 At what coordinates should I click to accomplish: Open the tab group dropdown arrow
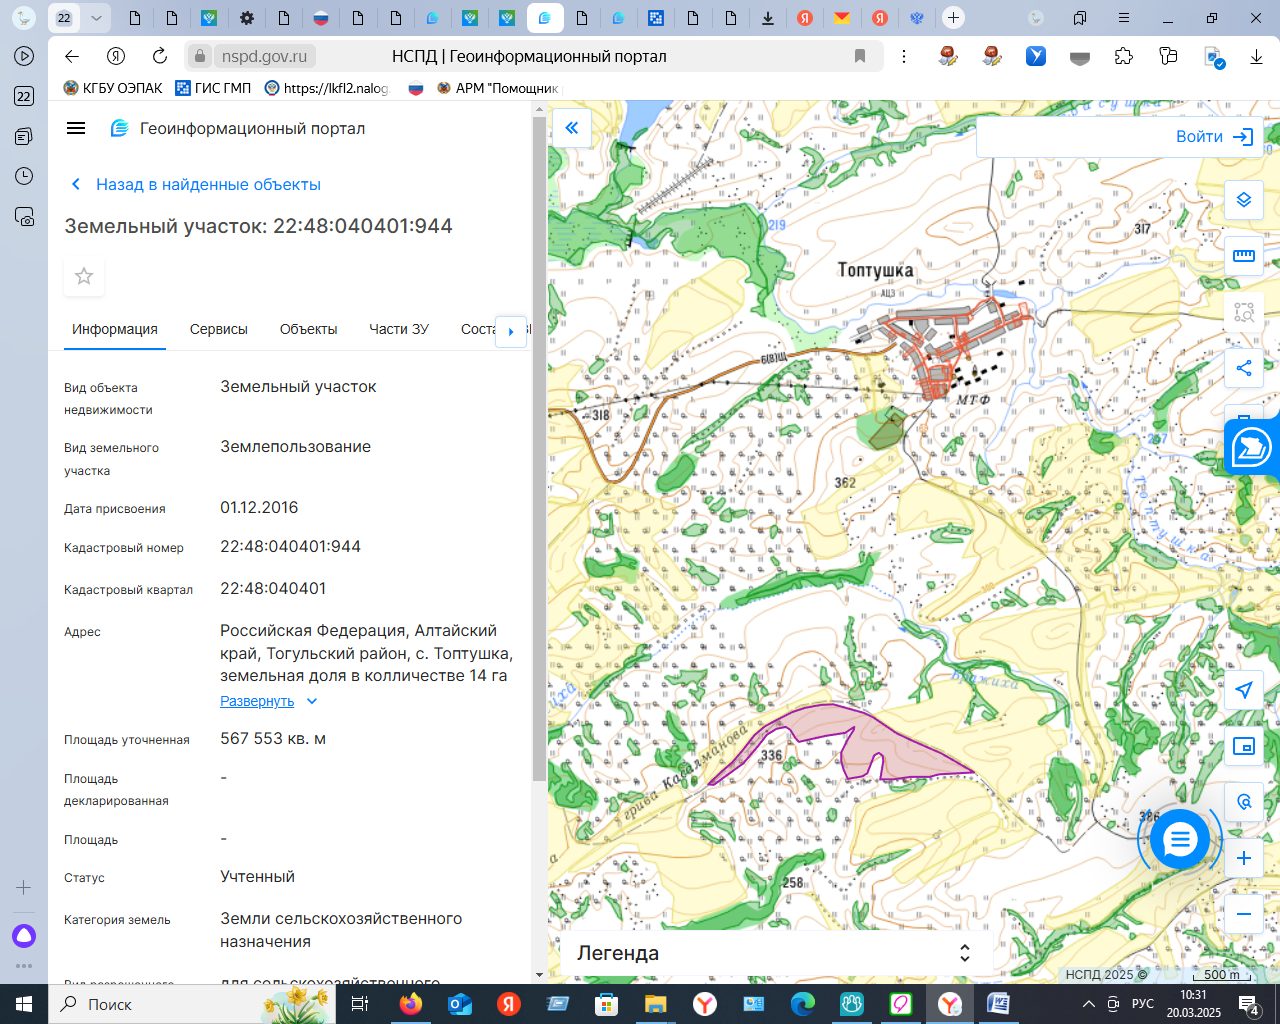click(x=96, y=18)
